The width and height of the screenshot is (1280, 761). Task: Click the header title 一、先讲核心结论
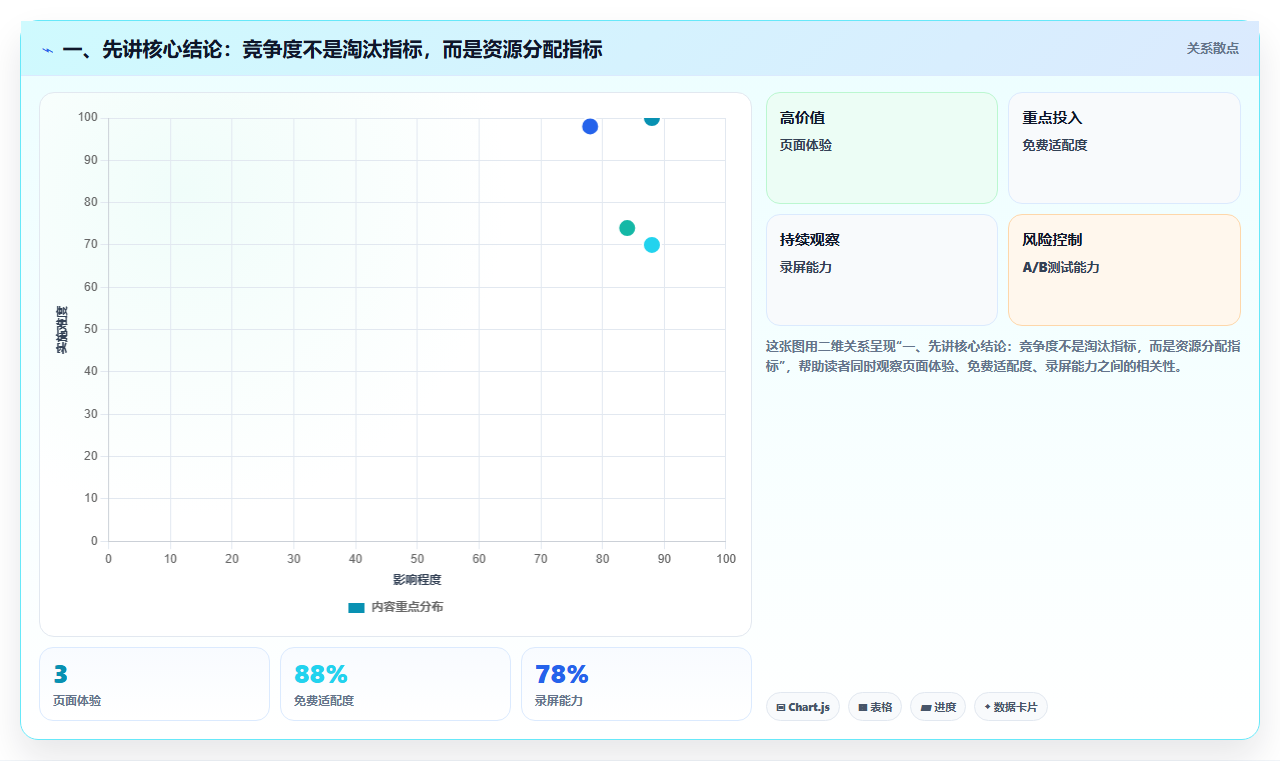[x=332, y=49]
